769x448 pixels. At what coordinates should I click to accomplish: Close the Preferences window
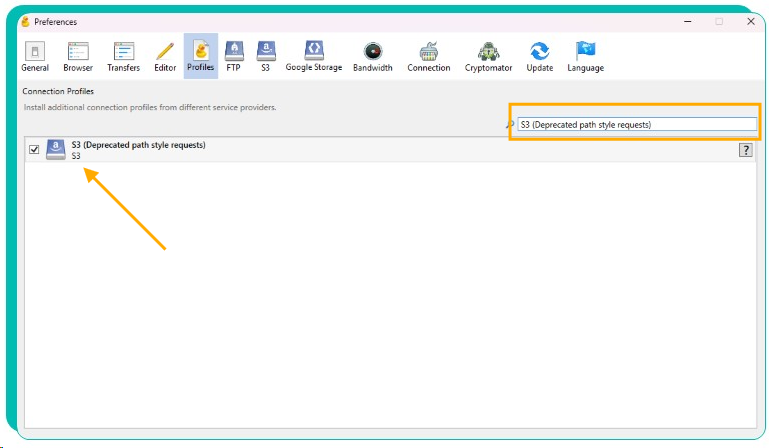pos(750,22)
